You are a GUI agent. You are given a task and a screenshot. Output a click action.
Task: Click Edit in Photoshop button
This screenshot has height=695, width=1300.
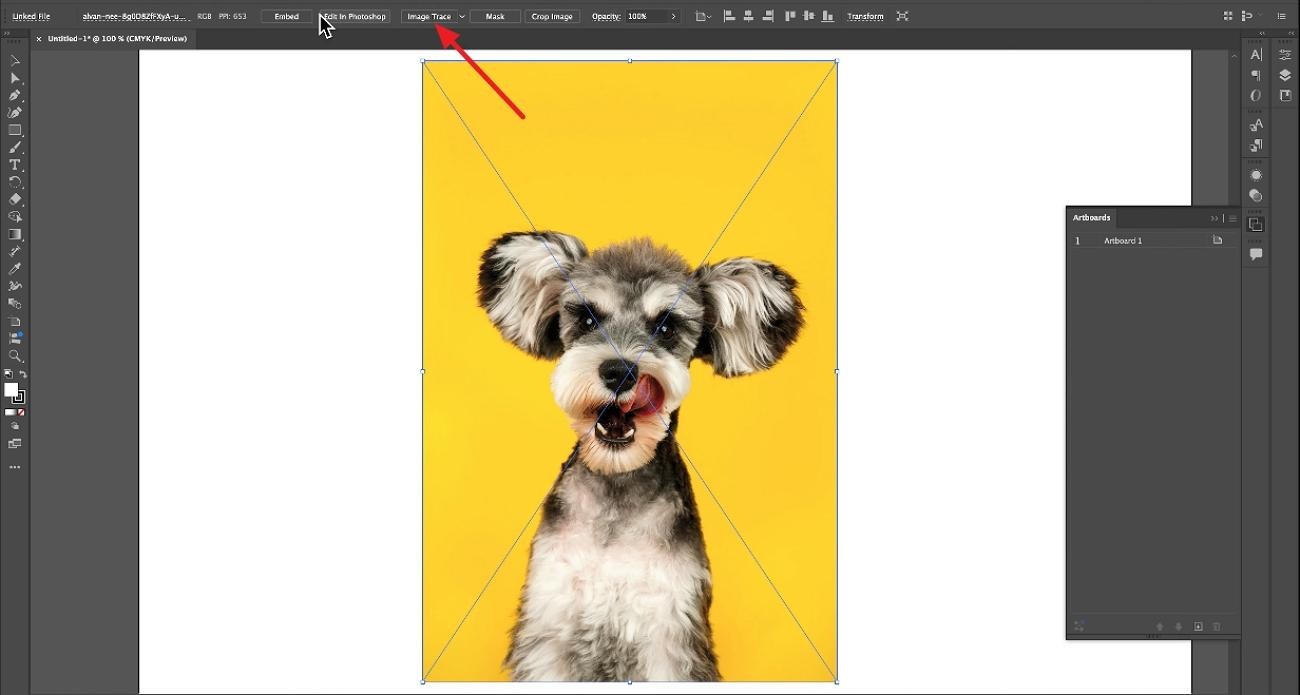tap(354, 16)
